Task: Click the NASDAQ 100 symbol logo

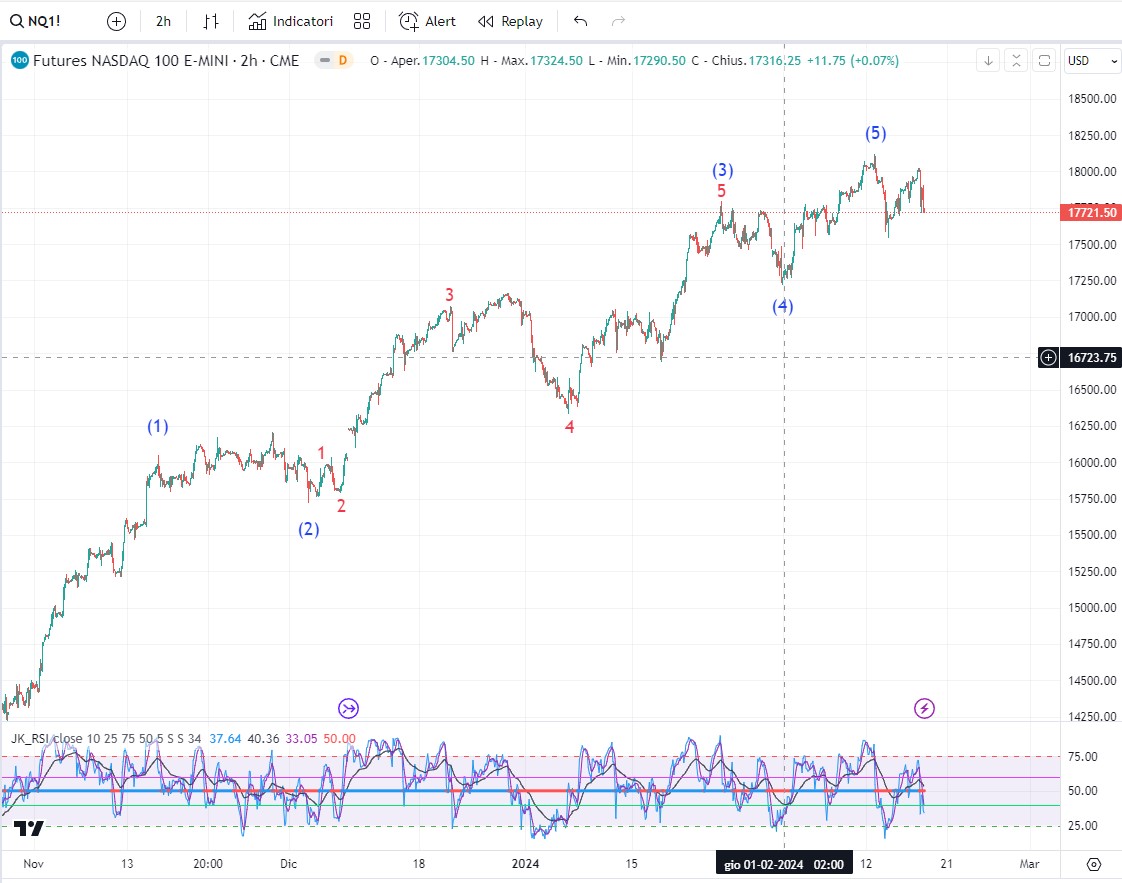Action: [19, 60]
